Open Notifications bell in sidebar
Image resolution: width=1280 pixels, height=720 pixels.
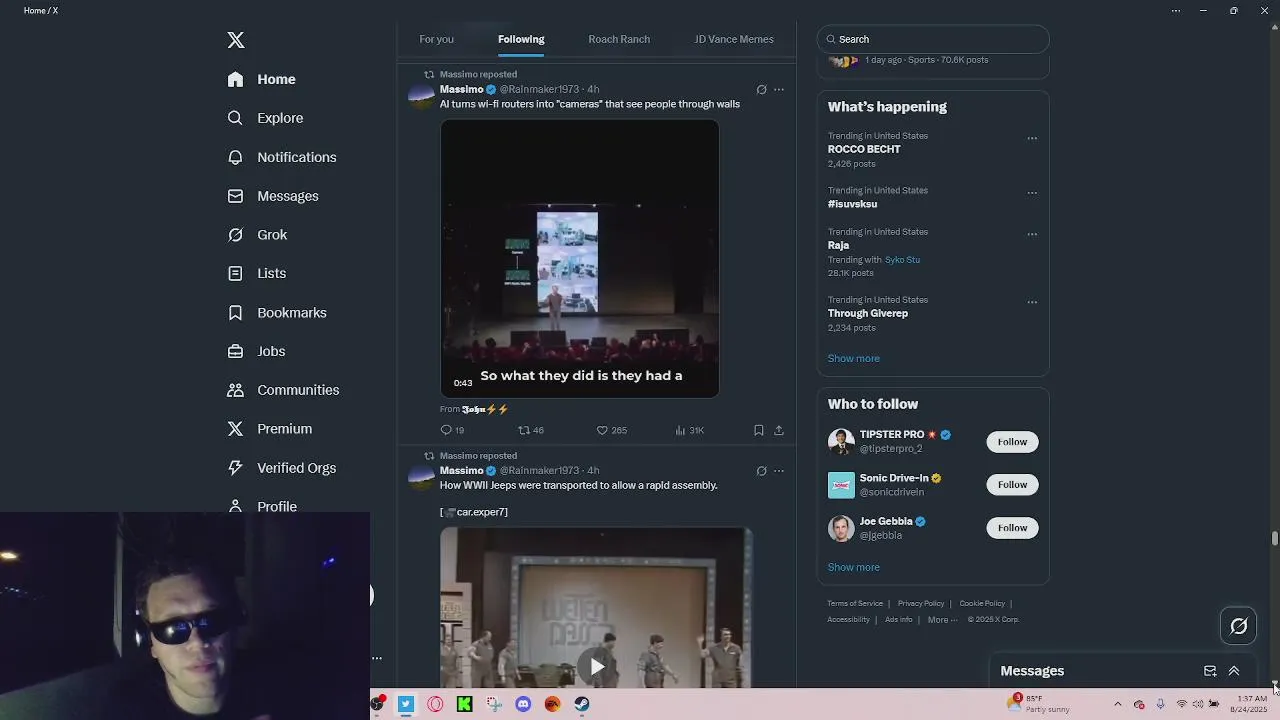[x=282, y=157]
